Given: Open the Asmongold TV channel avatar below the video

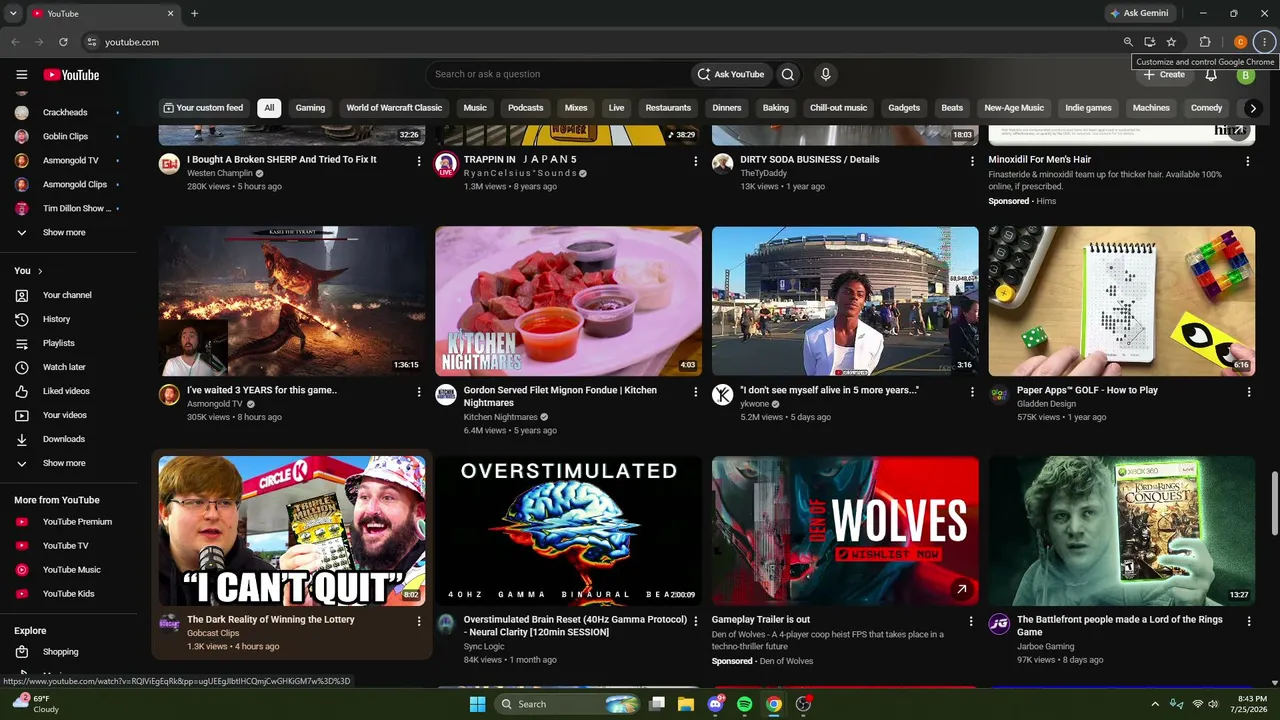Looking at the screenshot, I should click(x=169, y=395).
